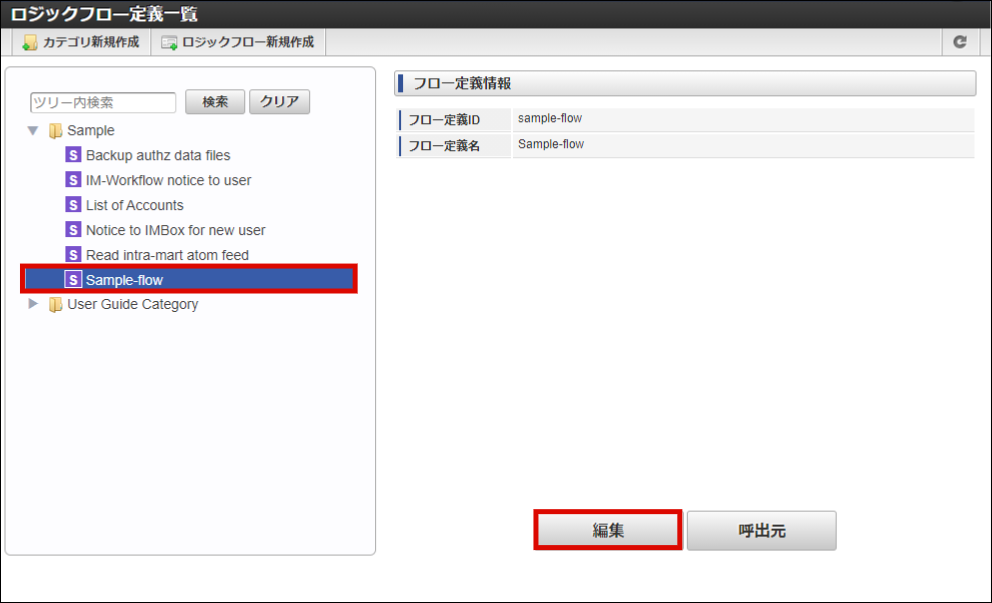Focus the ツリー内検索 search field

click(x=103, y=103)
